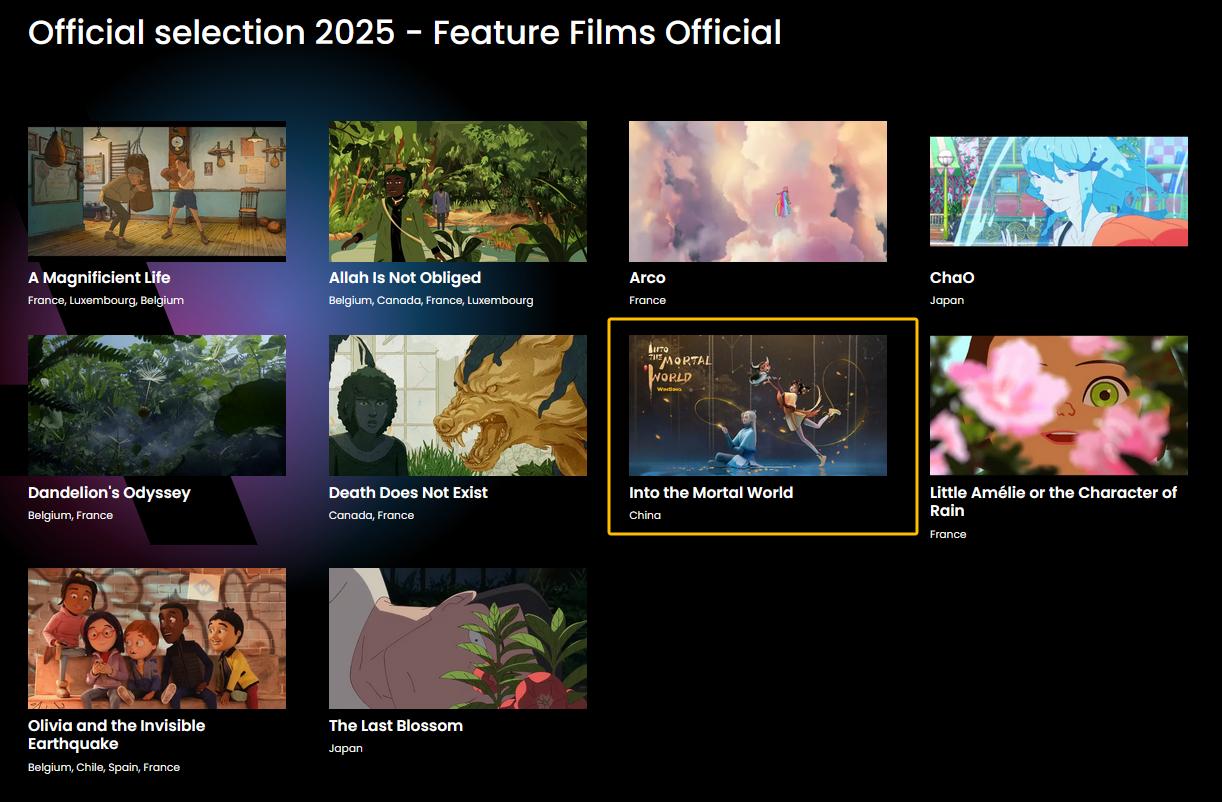Select Little Amélie or the Character of Rain title
The image size is (1222, 802).
click(1053, 501)
